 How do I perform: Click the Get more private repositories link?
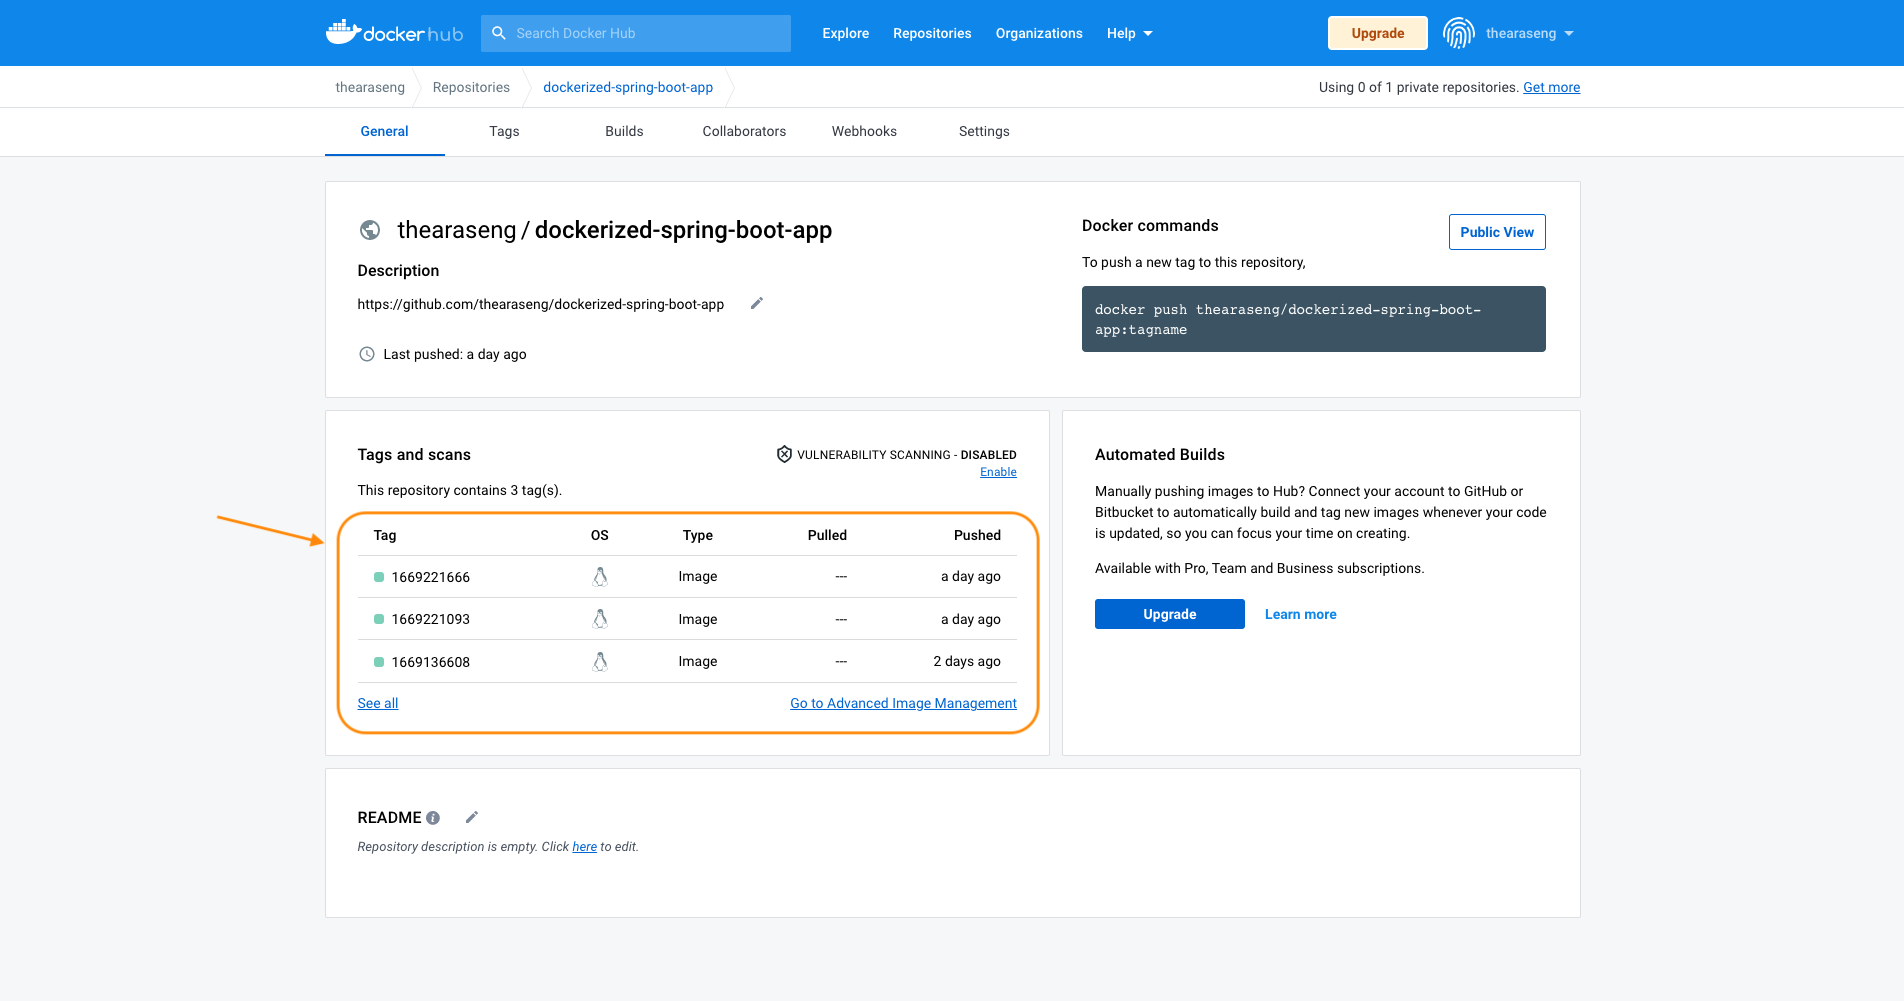pyautogui.click(x=1552, y=87)
